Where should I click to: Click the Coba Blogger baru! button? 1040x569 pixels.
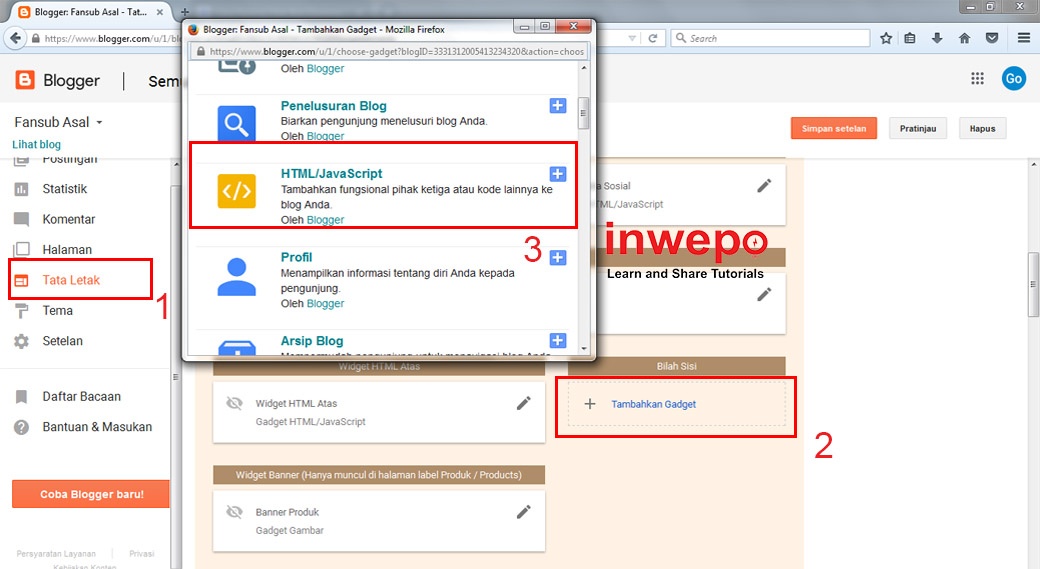91,494
